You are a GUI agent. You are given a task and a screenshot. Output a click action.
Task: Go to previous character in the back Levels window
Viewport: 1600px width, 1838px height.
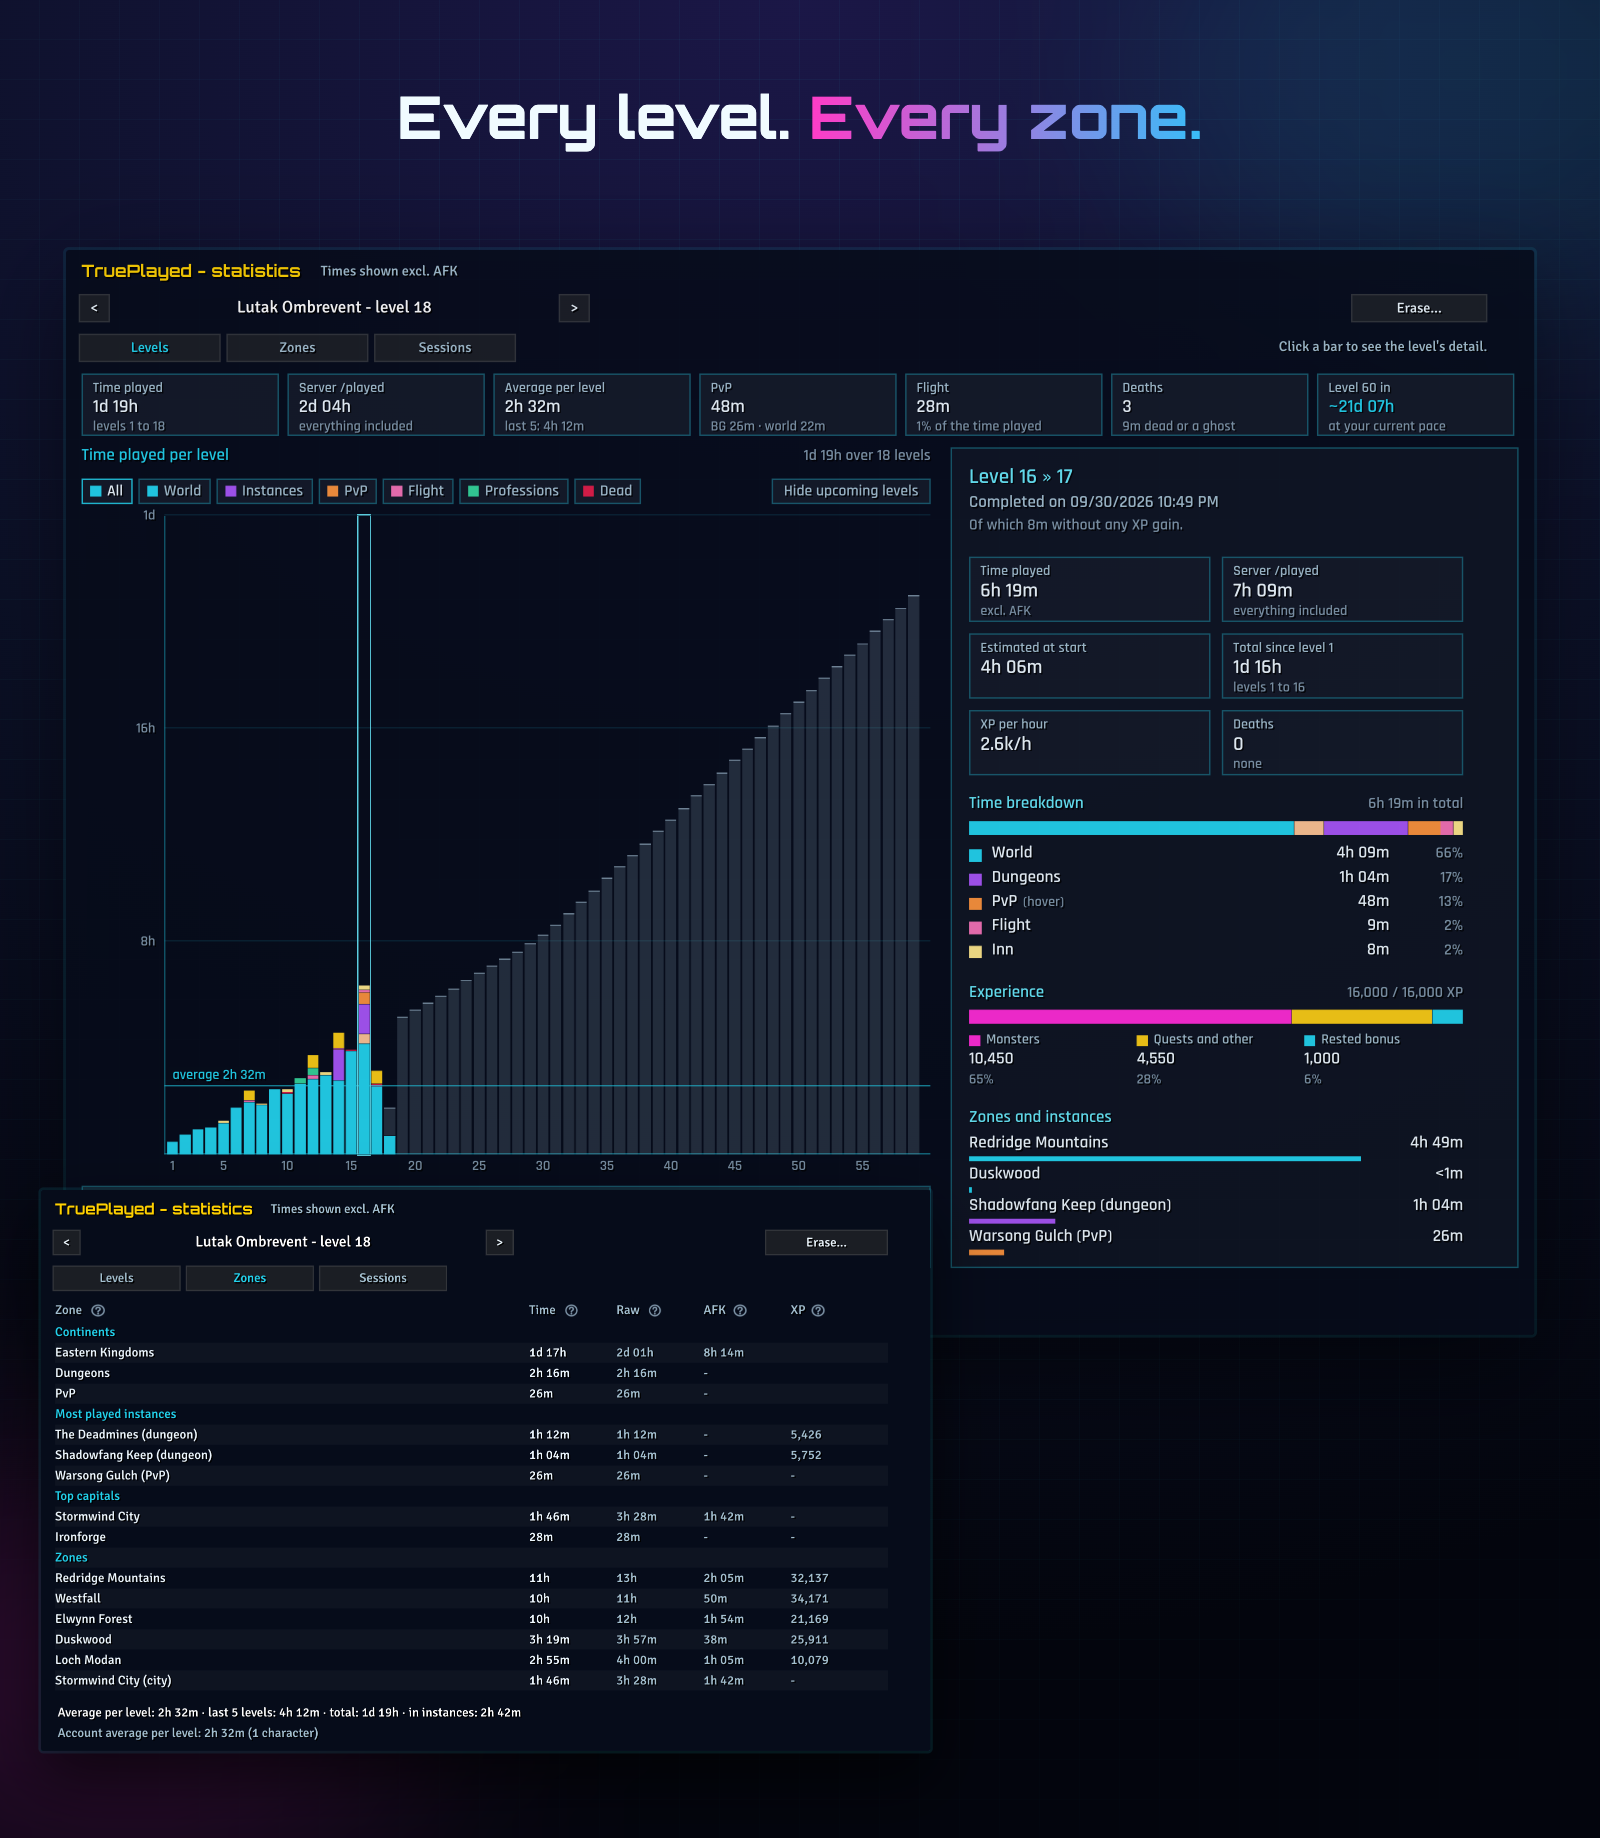click(x=94, y=308)
